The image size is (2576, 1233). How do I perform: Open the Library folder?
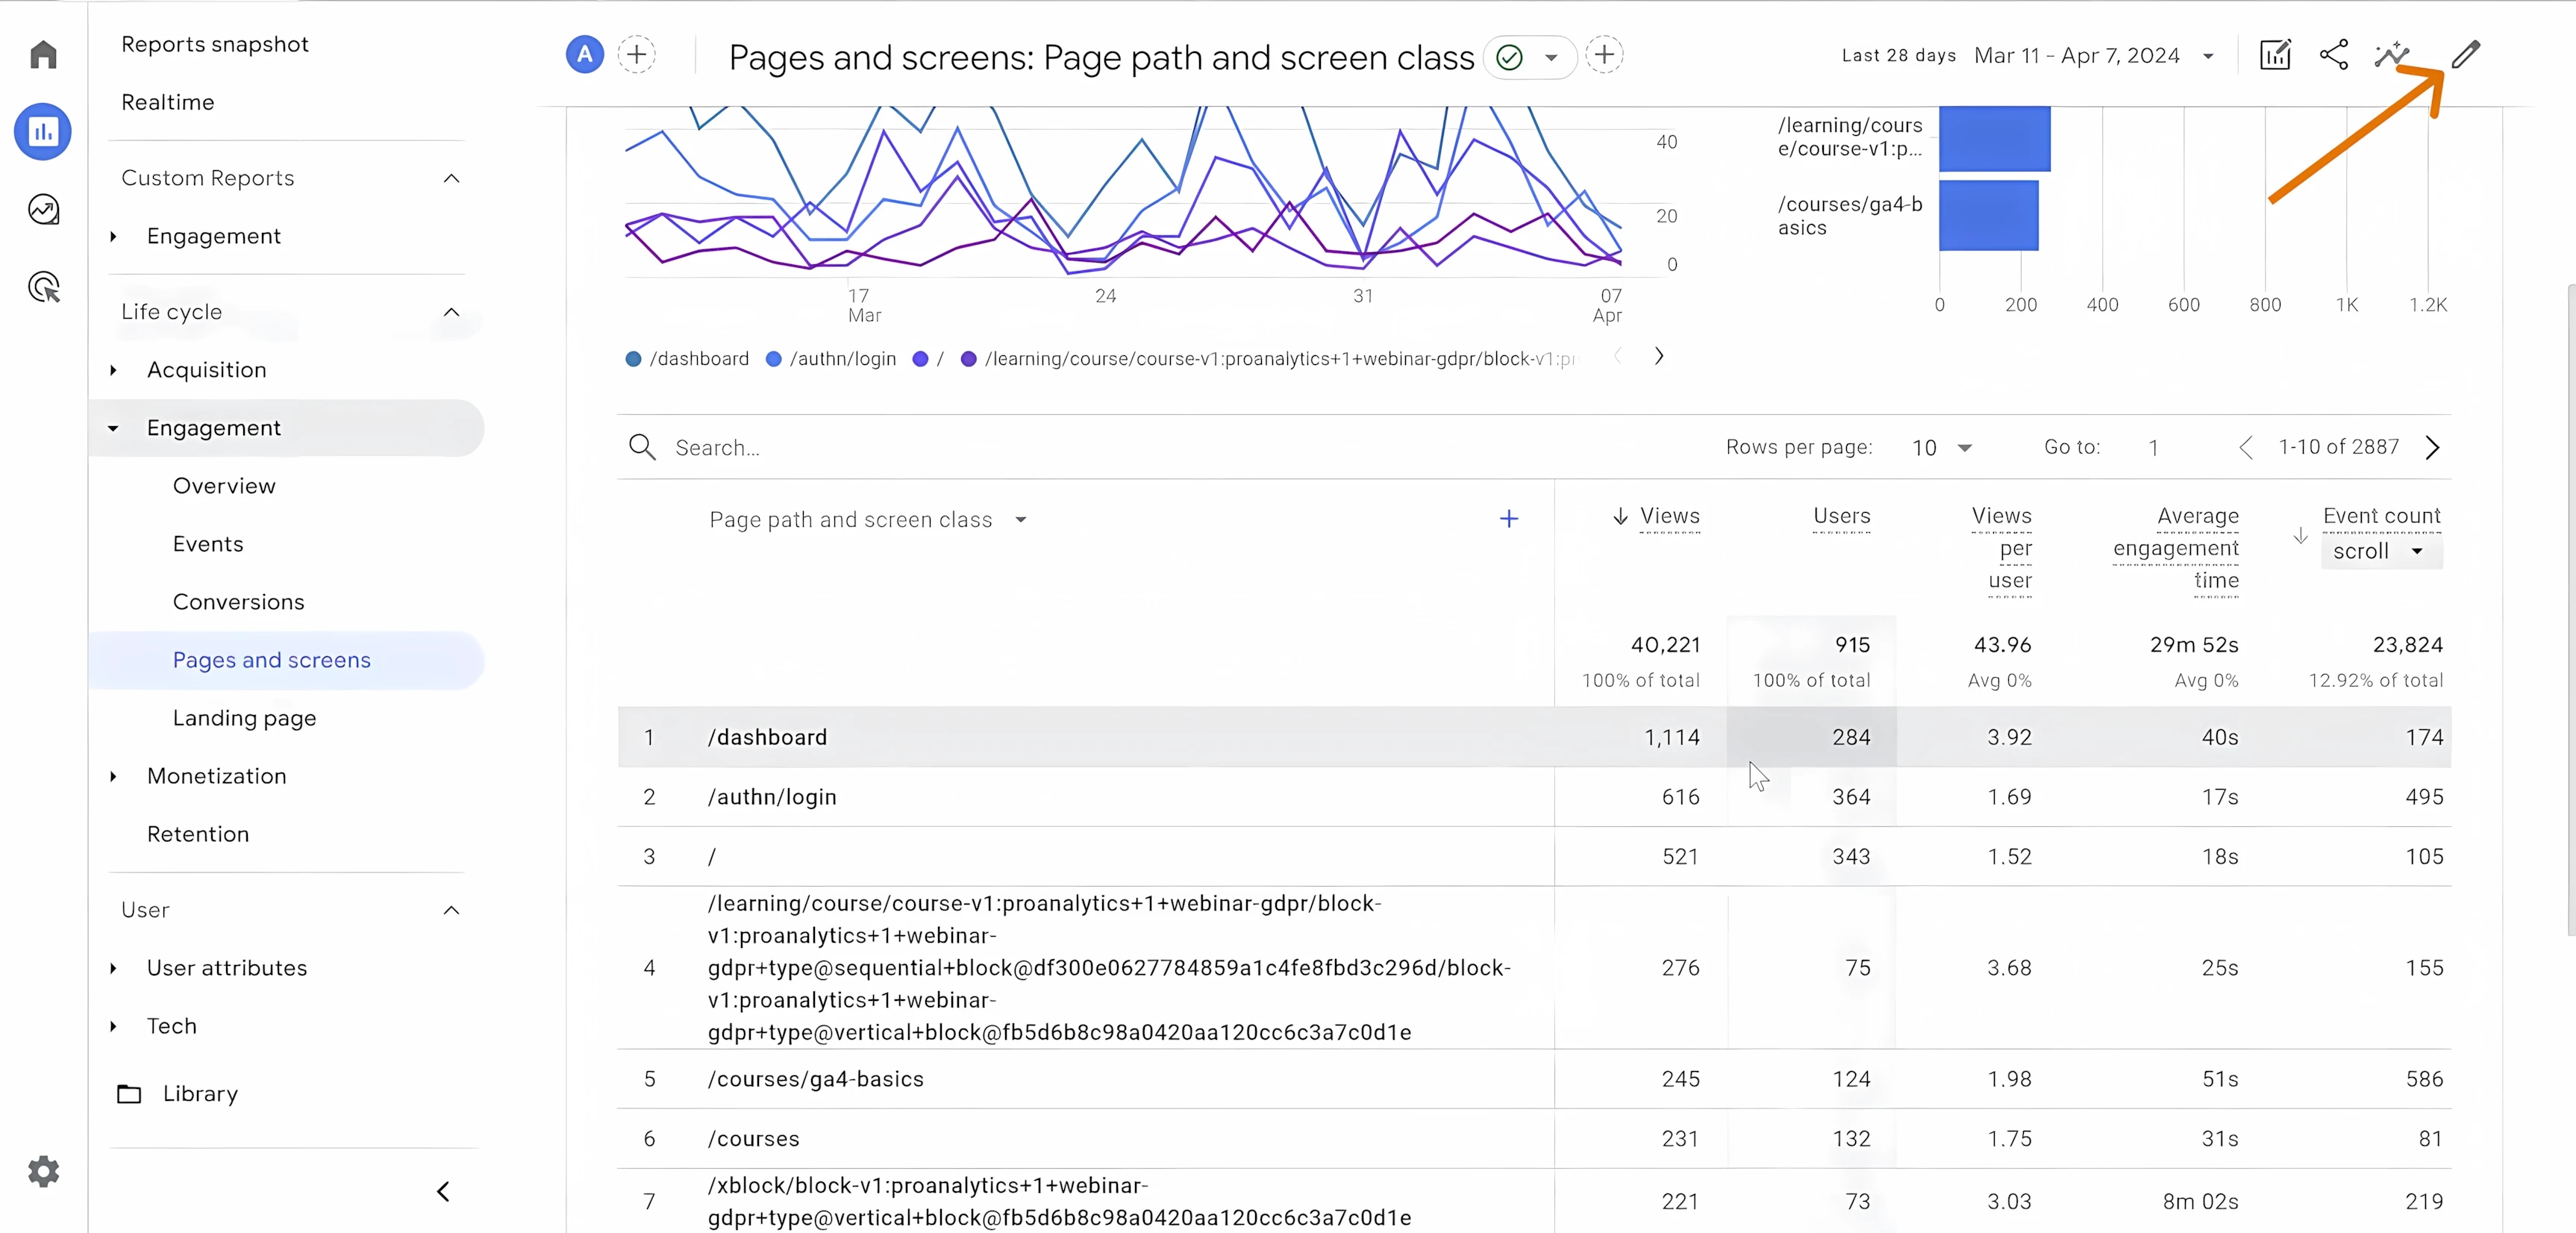coord(178,1094)
